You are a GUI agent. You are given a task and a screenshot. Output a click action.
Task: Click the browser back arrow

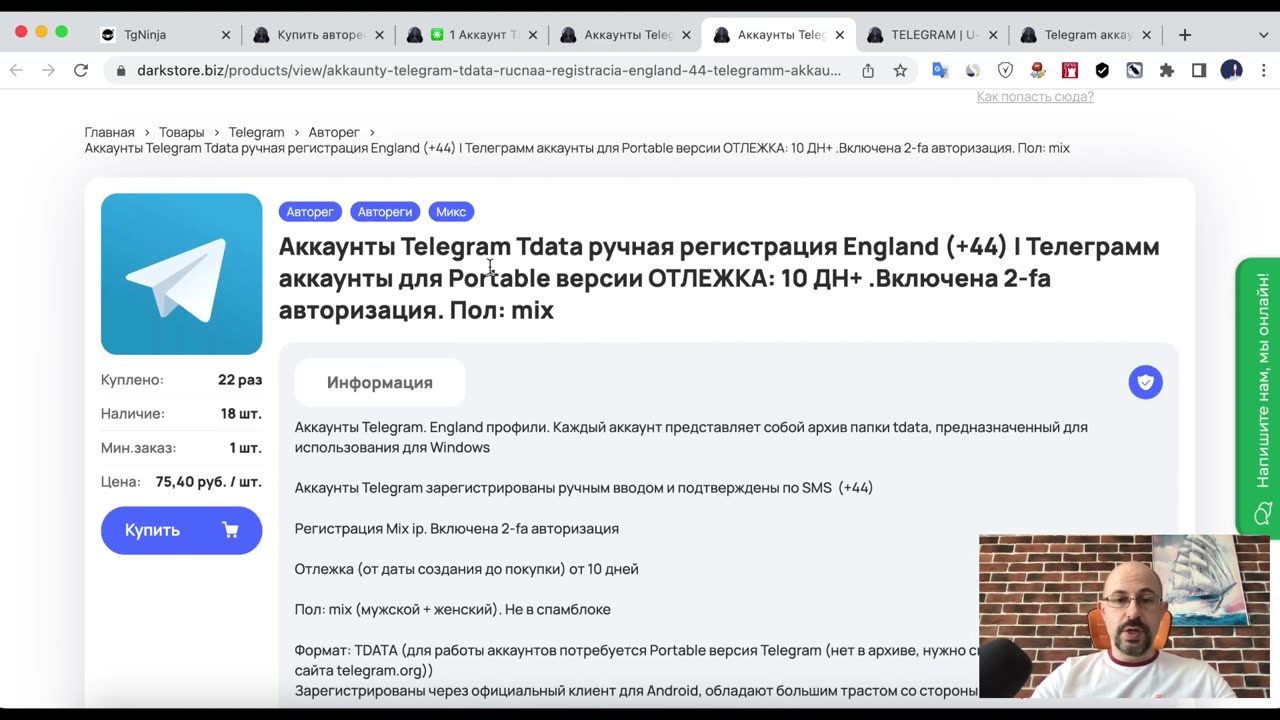16,70
